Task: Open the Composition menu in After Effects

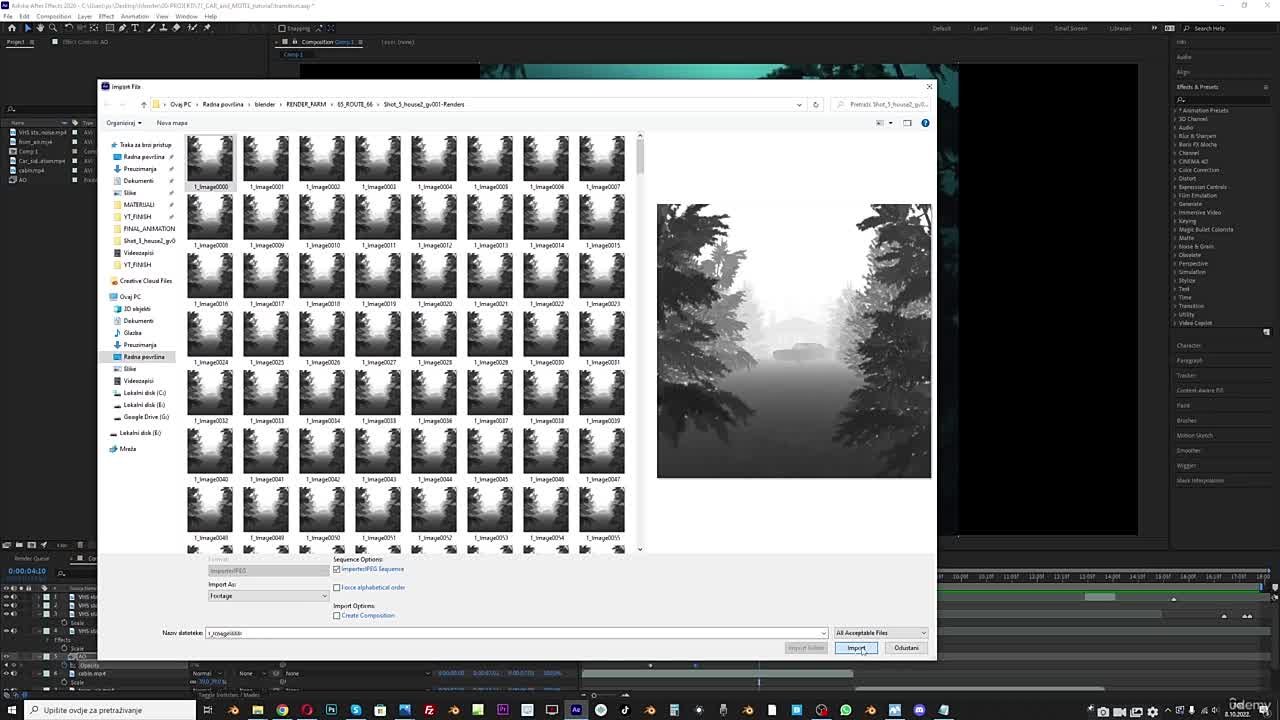Action: click(53, 16)
